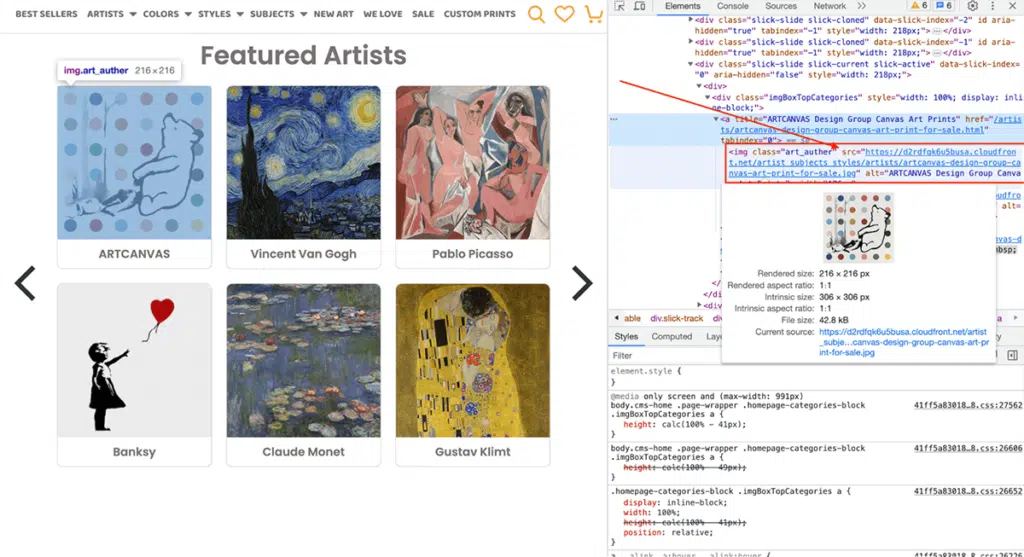
Task: Open the Pablo Picasso artist label
Action: point(472,254)
